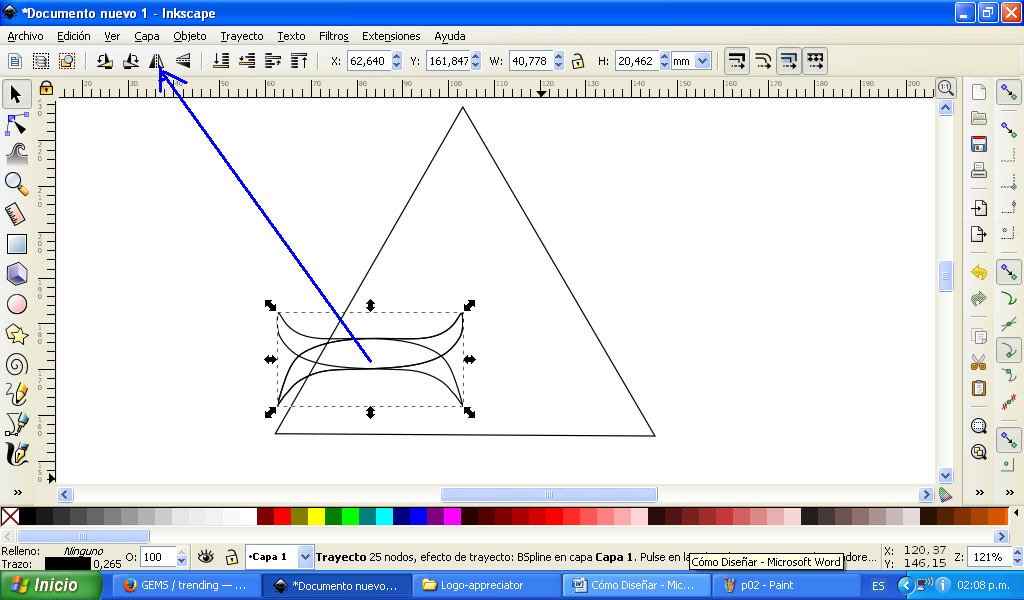Select the Tweak wave tool

coord(16,154)
